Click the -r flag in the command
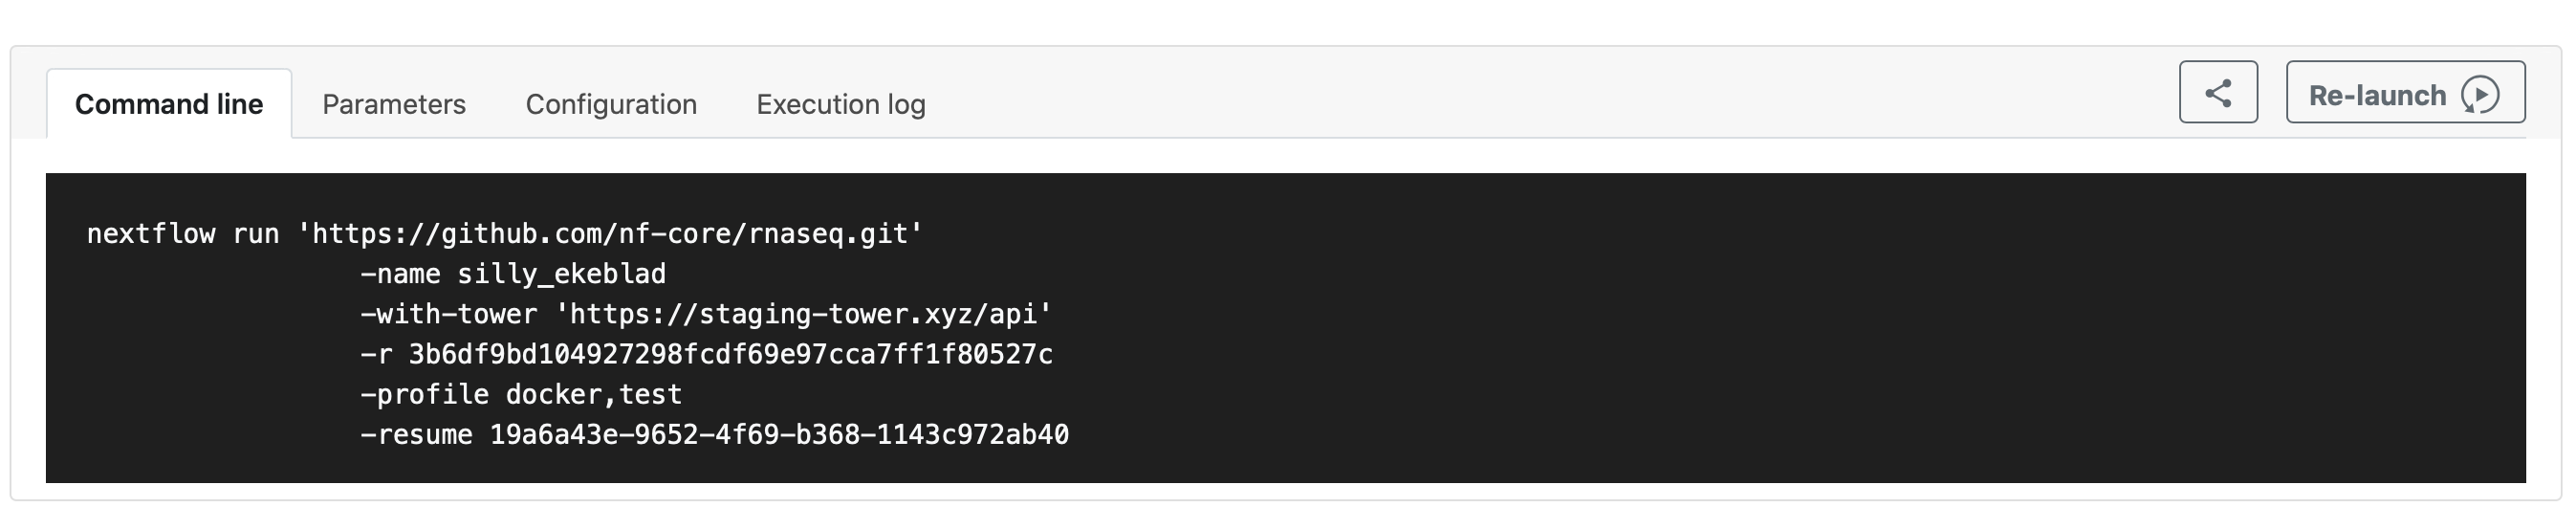The height and width of the screenshot is (507, 2576). click(376, 354)
